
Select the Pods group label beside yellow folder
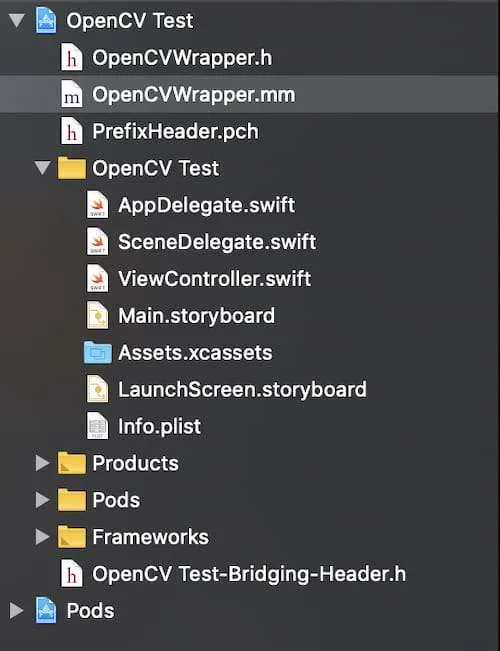[x=116, y=500]
